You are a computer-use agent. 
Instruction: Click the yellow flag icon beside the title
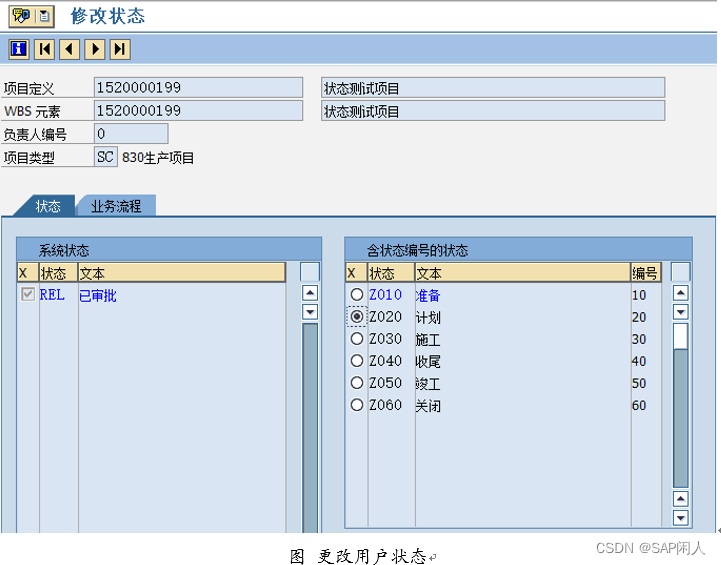click(x=21, y=16)
